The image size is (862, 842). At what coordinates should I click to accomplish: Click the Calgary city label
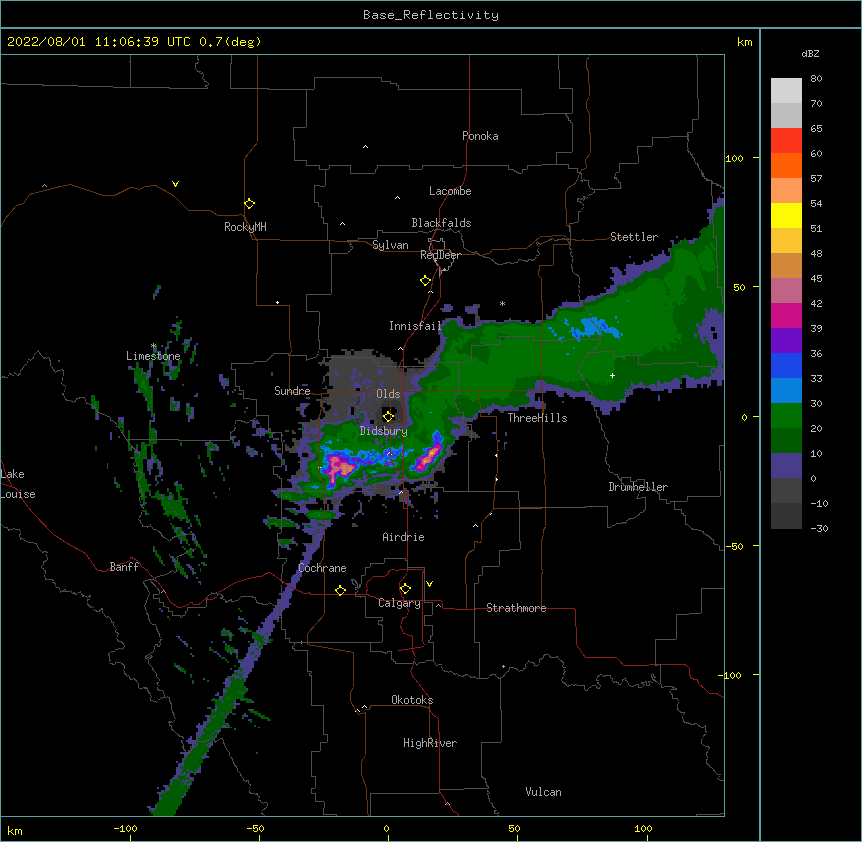(399, 603)
